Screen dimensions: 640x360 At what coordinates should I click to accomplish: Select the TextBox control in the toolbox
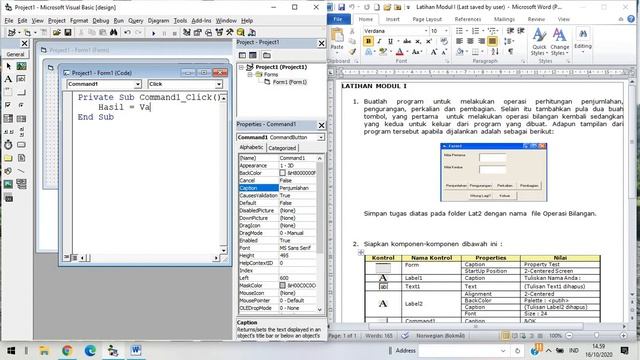pyautogui.click(x=21, y=79)
